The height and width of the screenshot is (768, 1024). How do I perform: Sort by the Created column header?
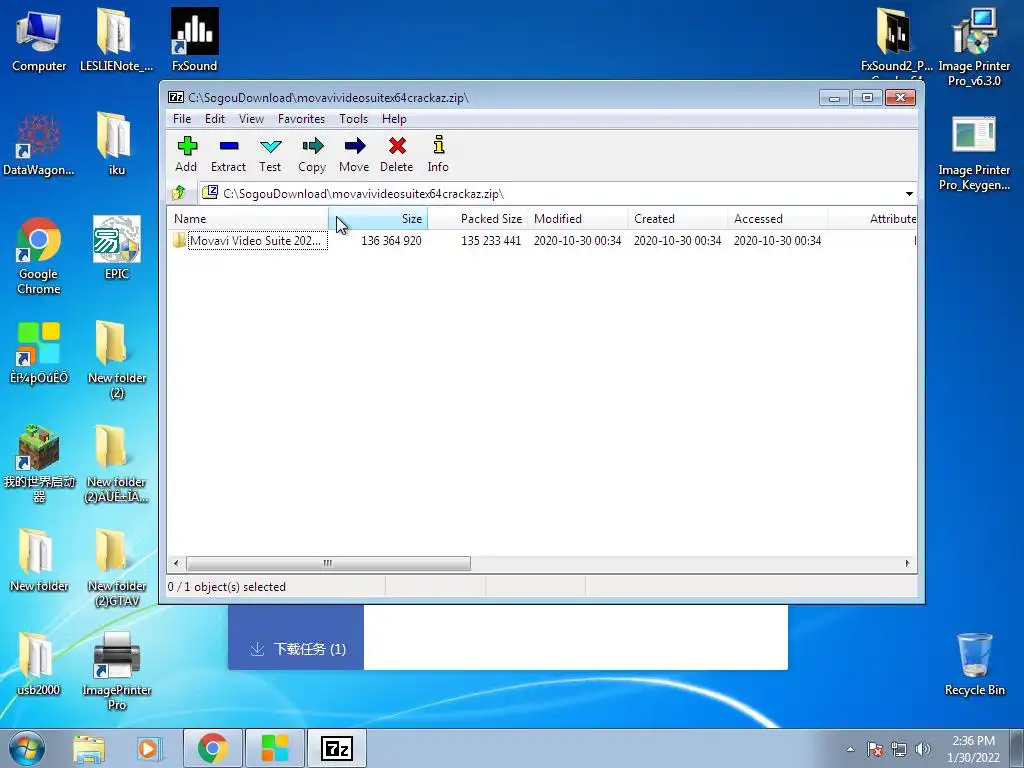(x=678, y=219)
